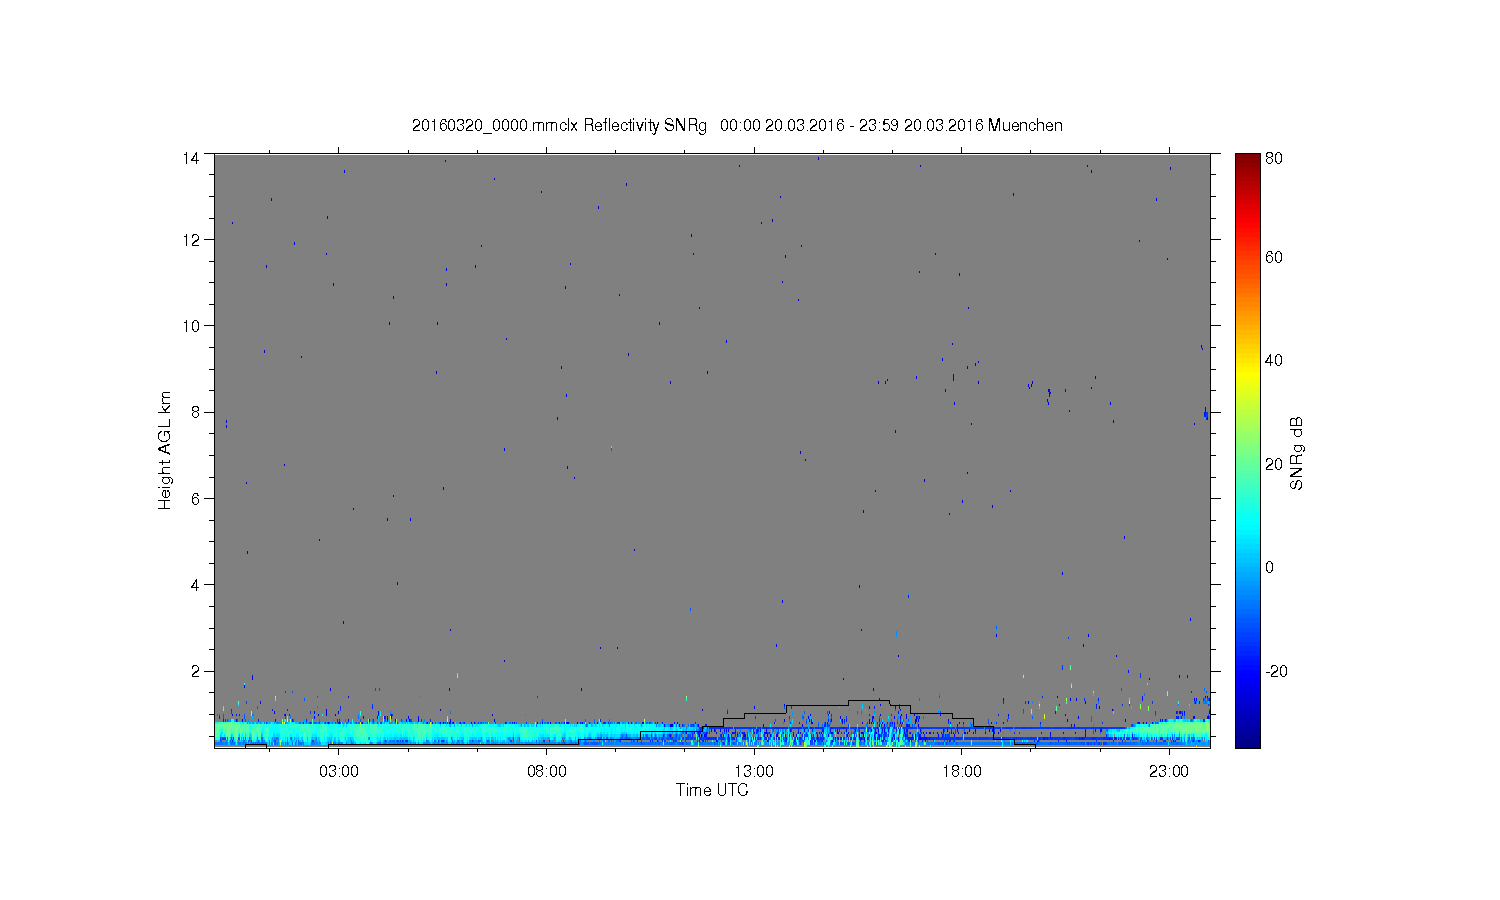
Task: Click the 03:00 time tick label
Action: coord(339,772)
